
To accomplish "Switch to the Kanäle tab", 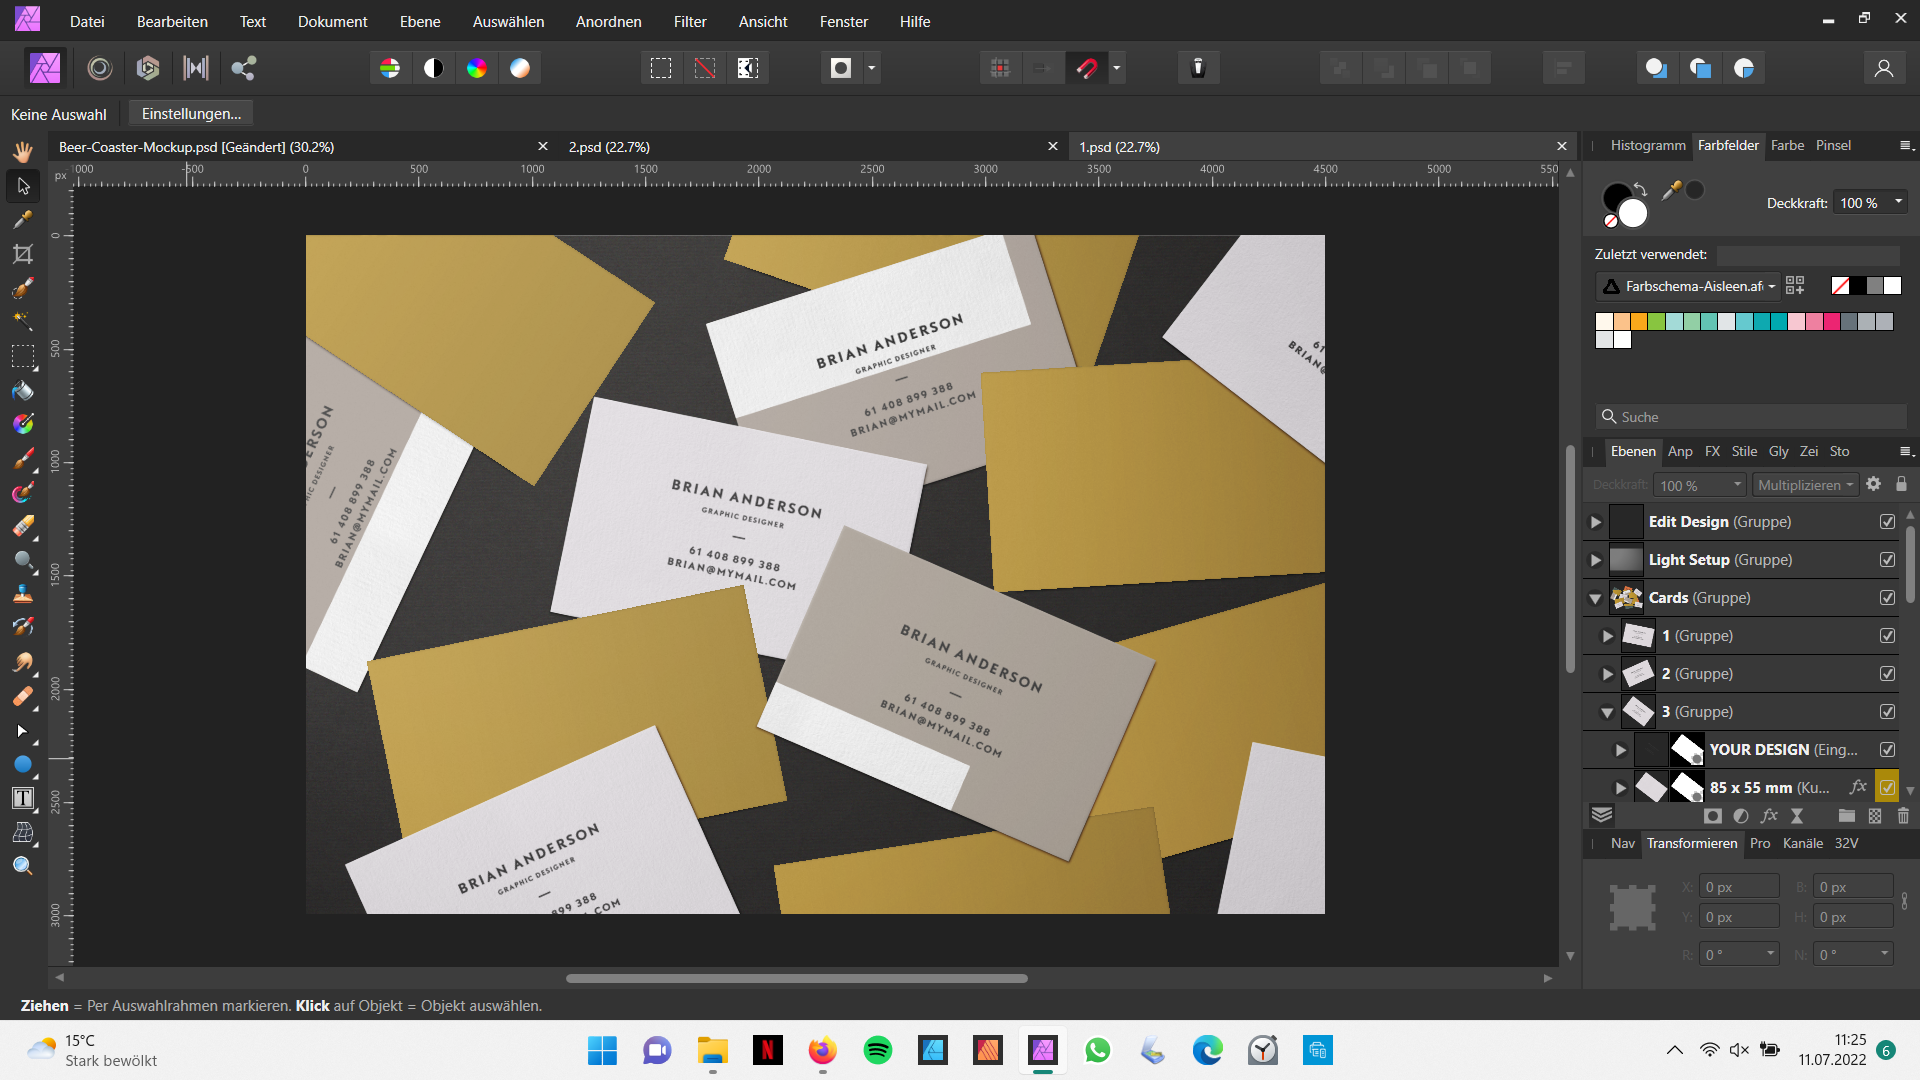I will (x=1804, y=844).
